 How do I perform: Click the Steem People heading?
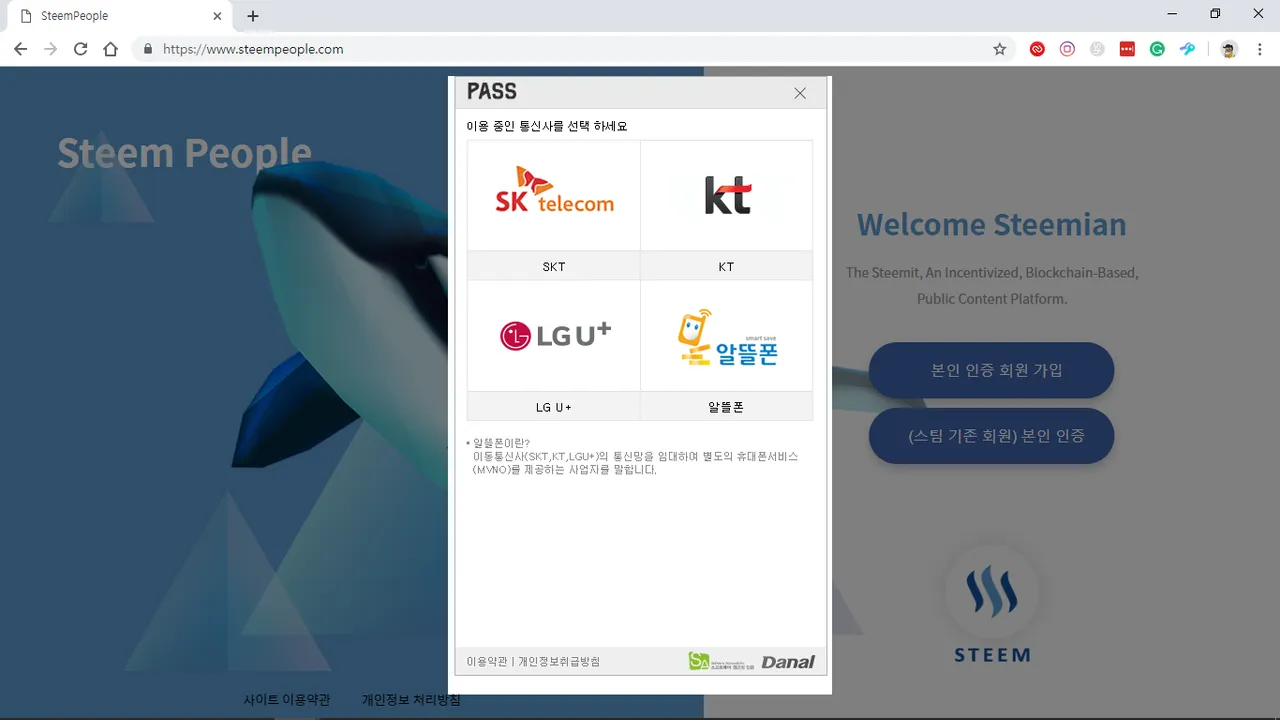(184, 153)
